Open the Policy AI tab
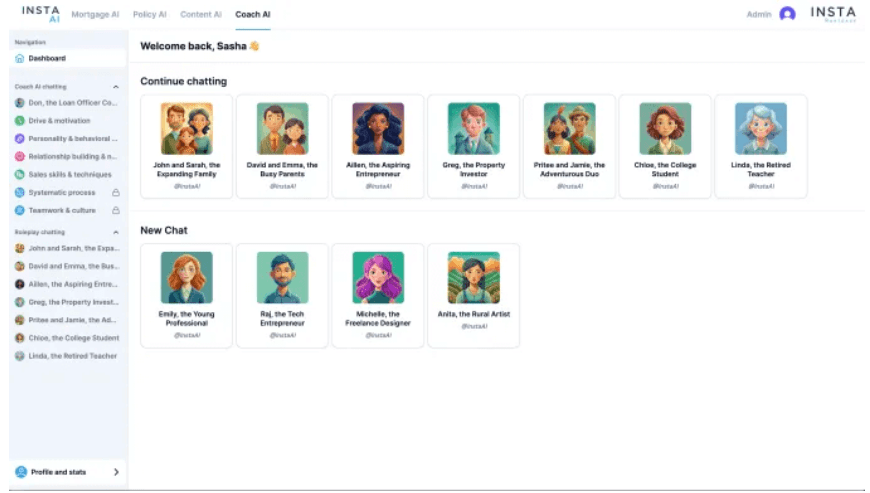The image size is (870, 493). [x=150, y=15]
